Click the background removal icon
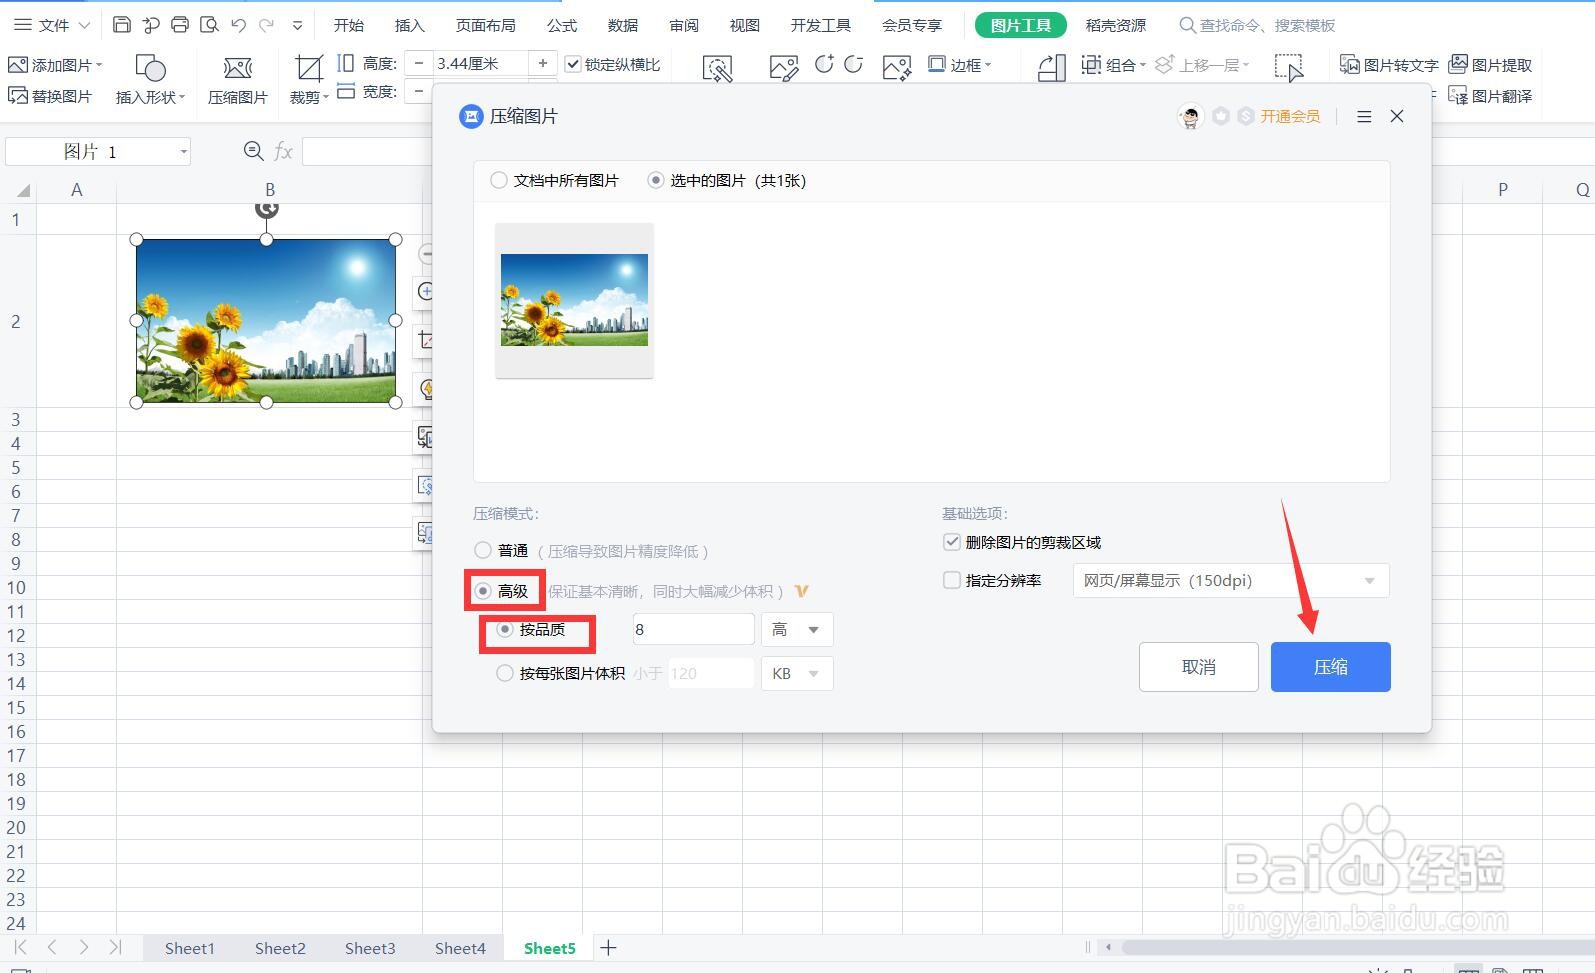 (718, 68)
